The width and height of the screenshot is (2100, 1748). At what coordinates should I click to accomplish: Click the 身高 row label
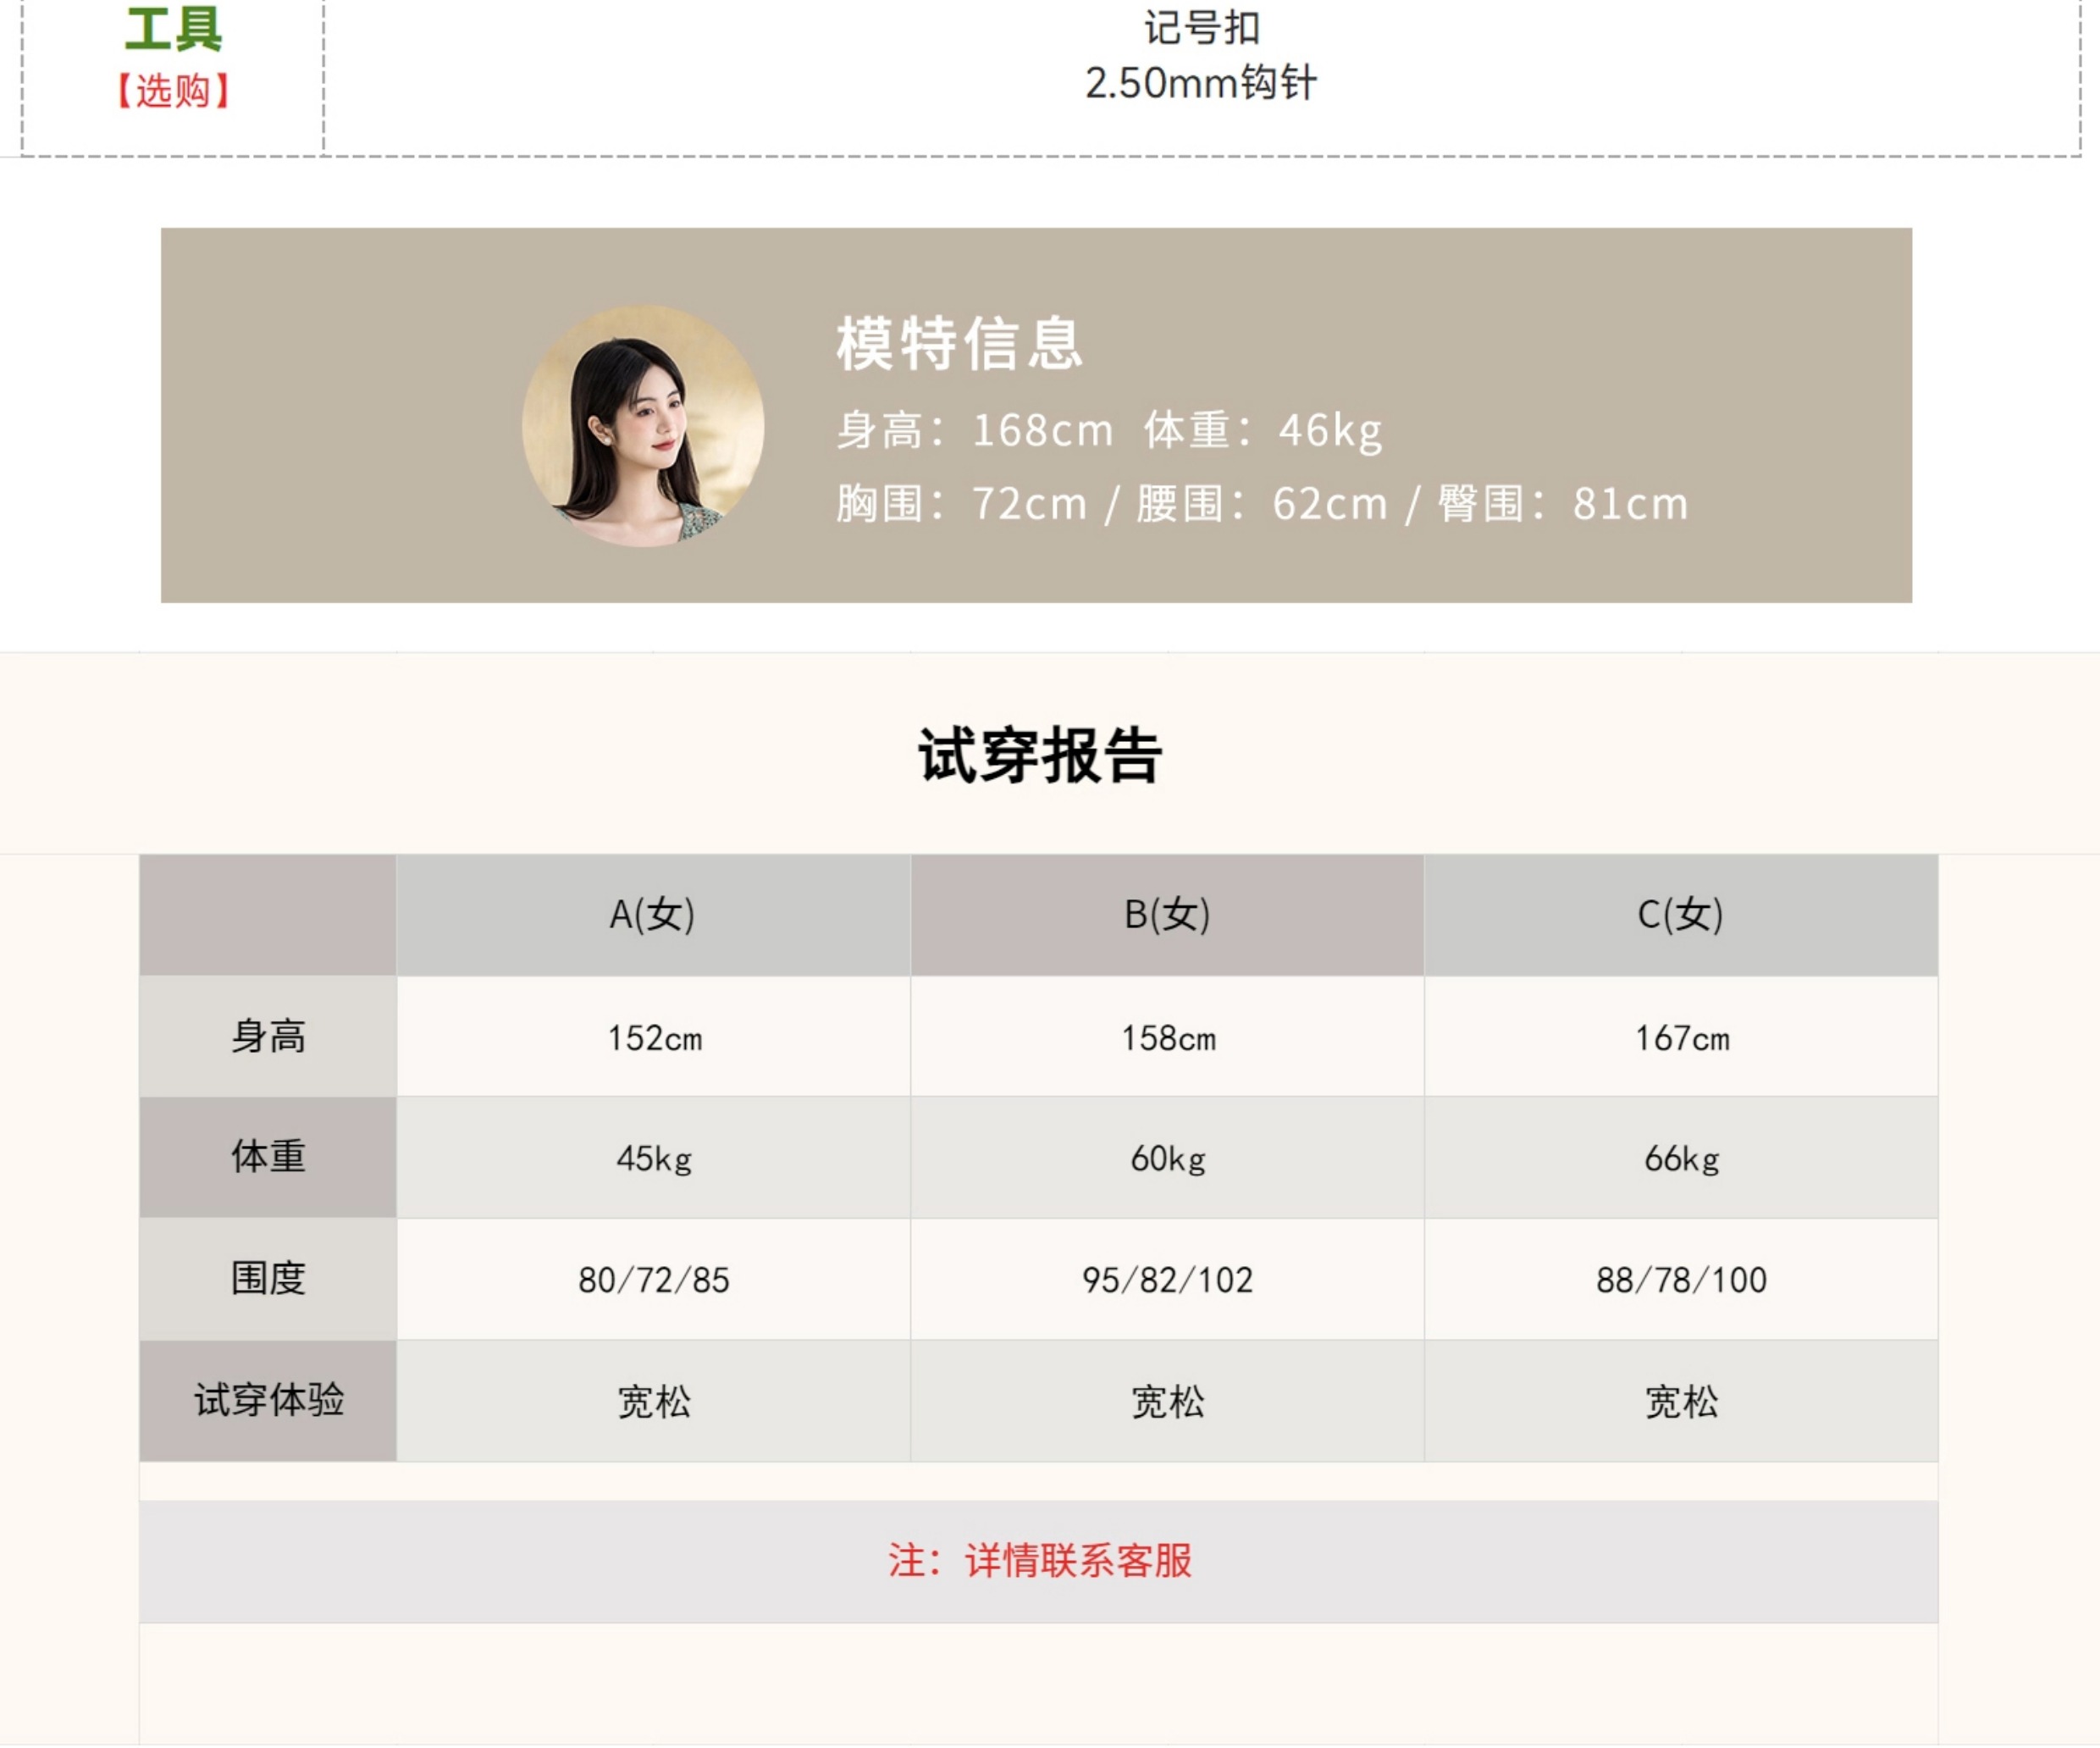tap(268, 1036)
